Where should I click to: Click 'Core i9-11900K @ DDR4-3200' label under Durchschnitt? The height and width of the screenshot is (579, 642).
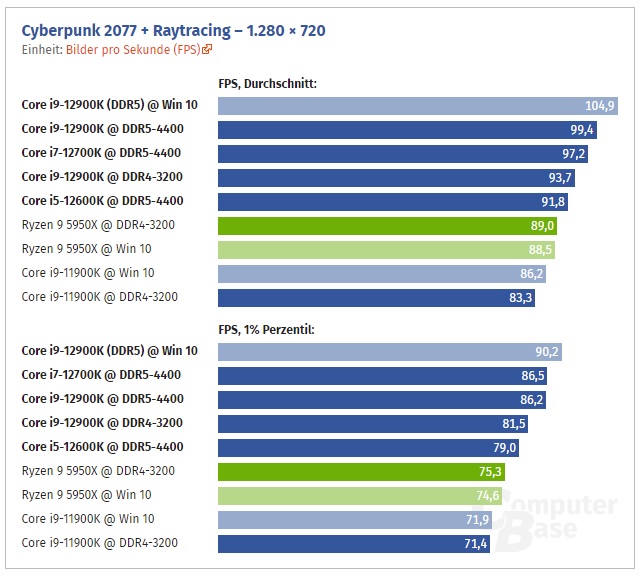point(99,297)
